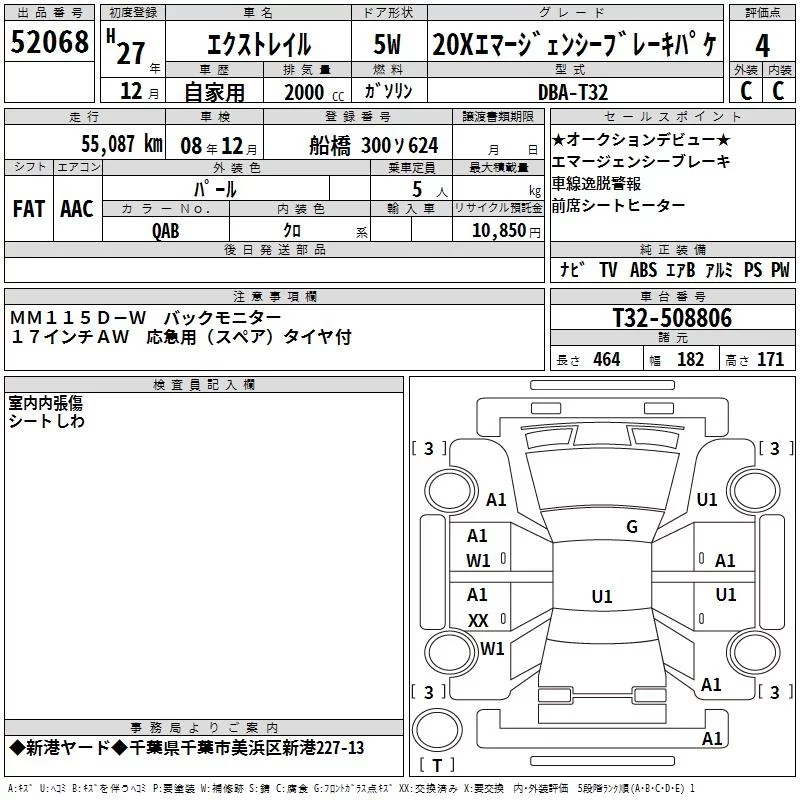800x800 pixels.
Task: Select the オークションデビュー sales point line
Action: pyautogui.click(x=641, y=139)
